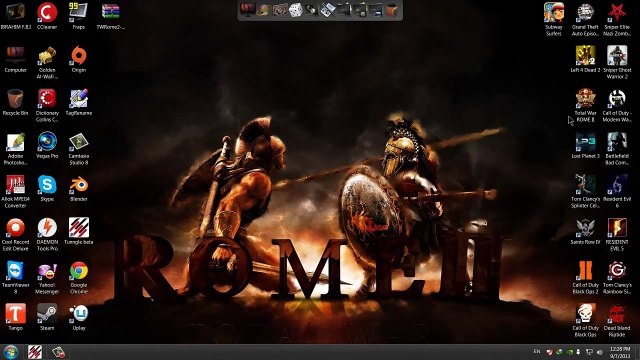Open Battlefield Bad Company shortcut
Image resolution: width=640 pixels, height=360 pixels.
617,148
